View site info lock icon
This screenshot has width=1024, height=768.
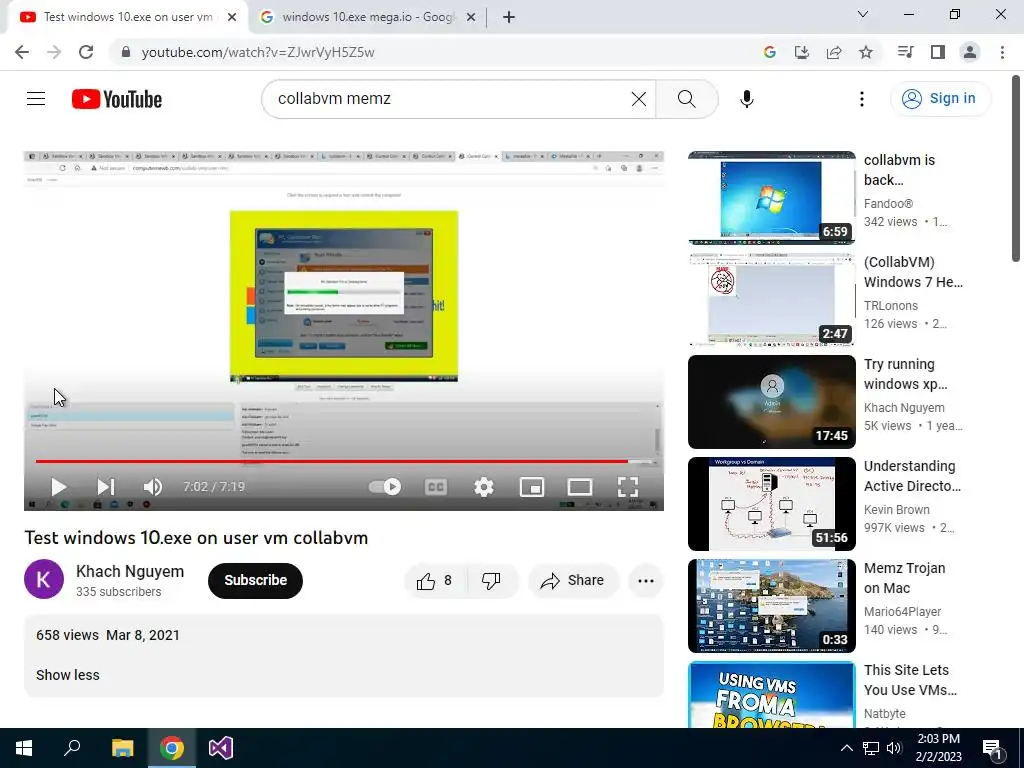[126, 52]
